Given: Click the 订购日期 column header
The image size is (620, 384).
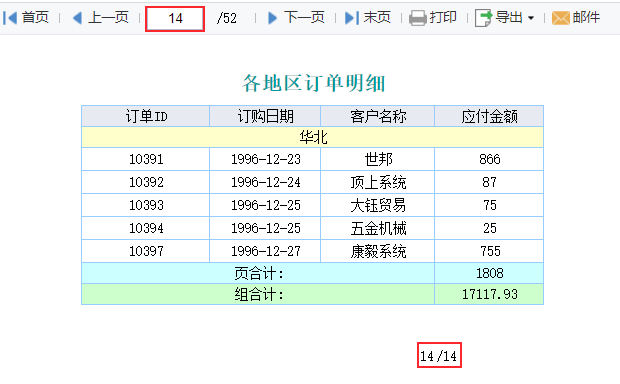Looking at the screenshot, I should coord(265,116).
